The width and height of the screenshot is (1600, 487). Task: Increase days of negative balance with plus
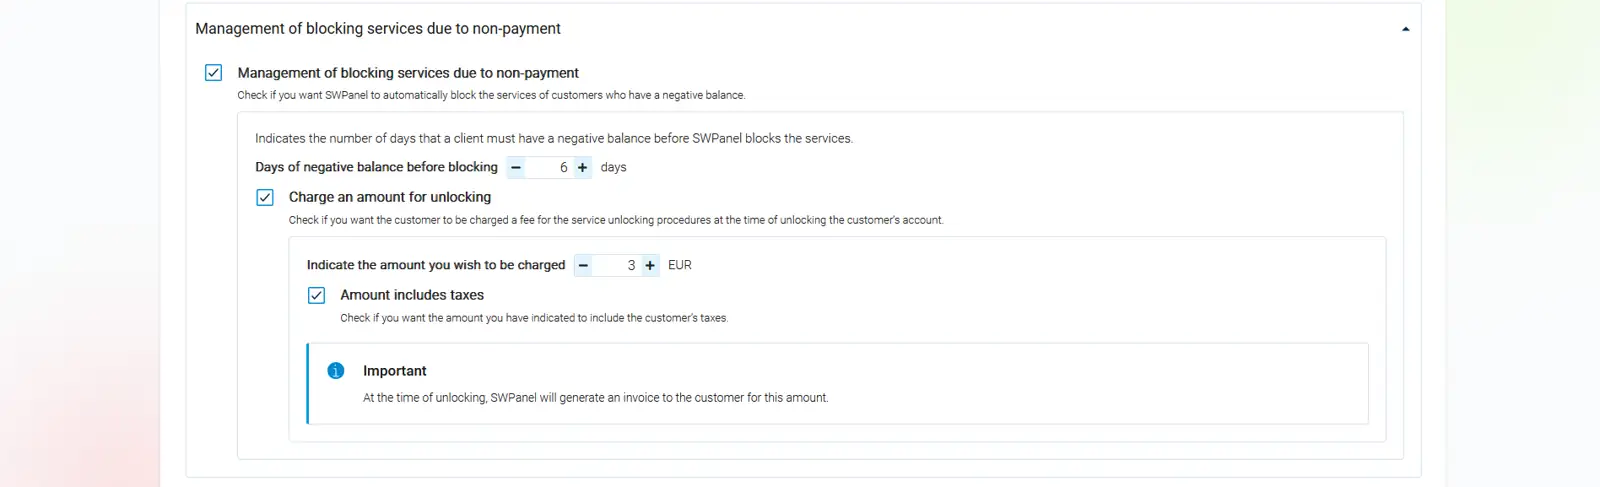click(583, 168)
